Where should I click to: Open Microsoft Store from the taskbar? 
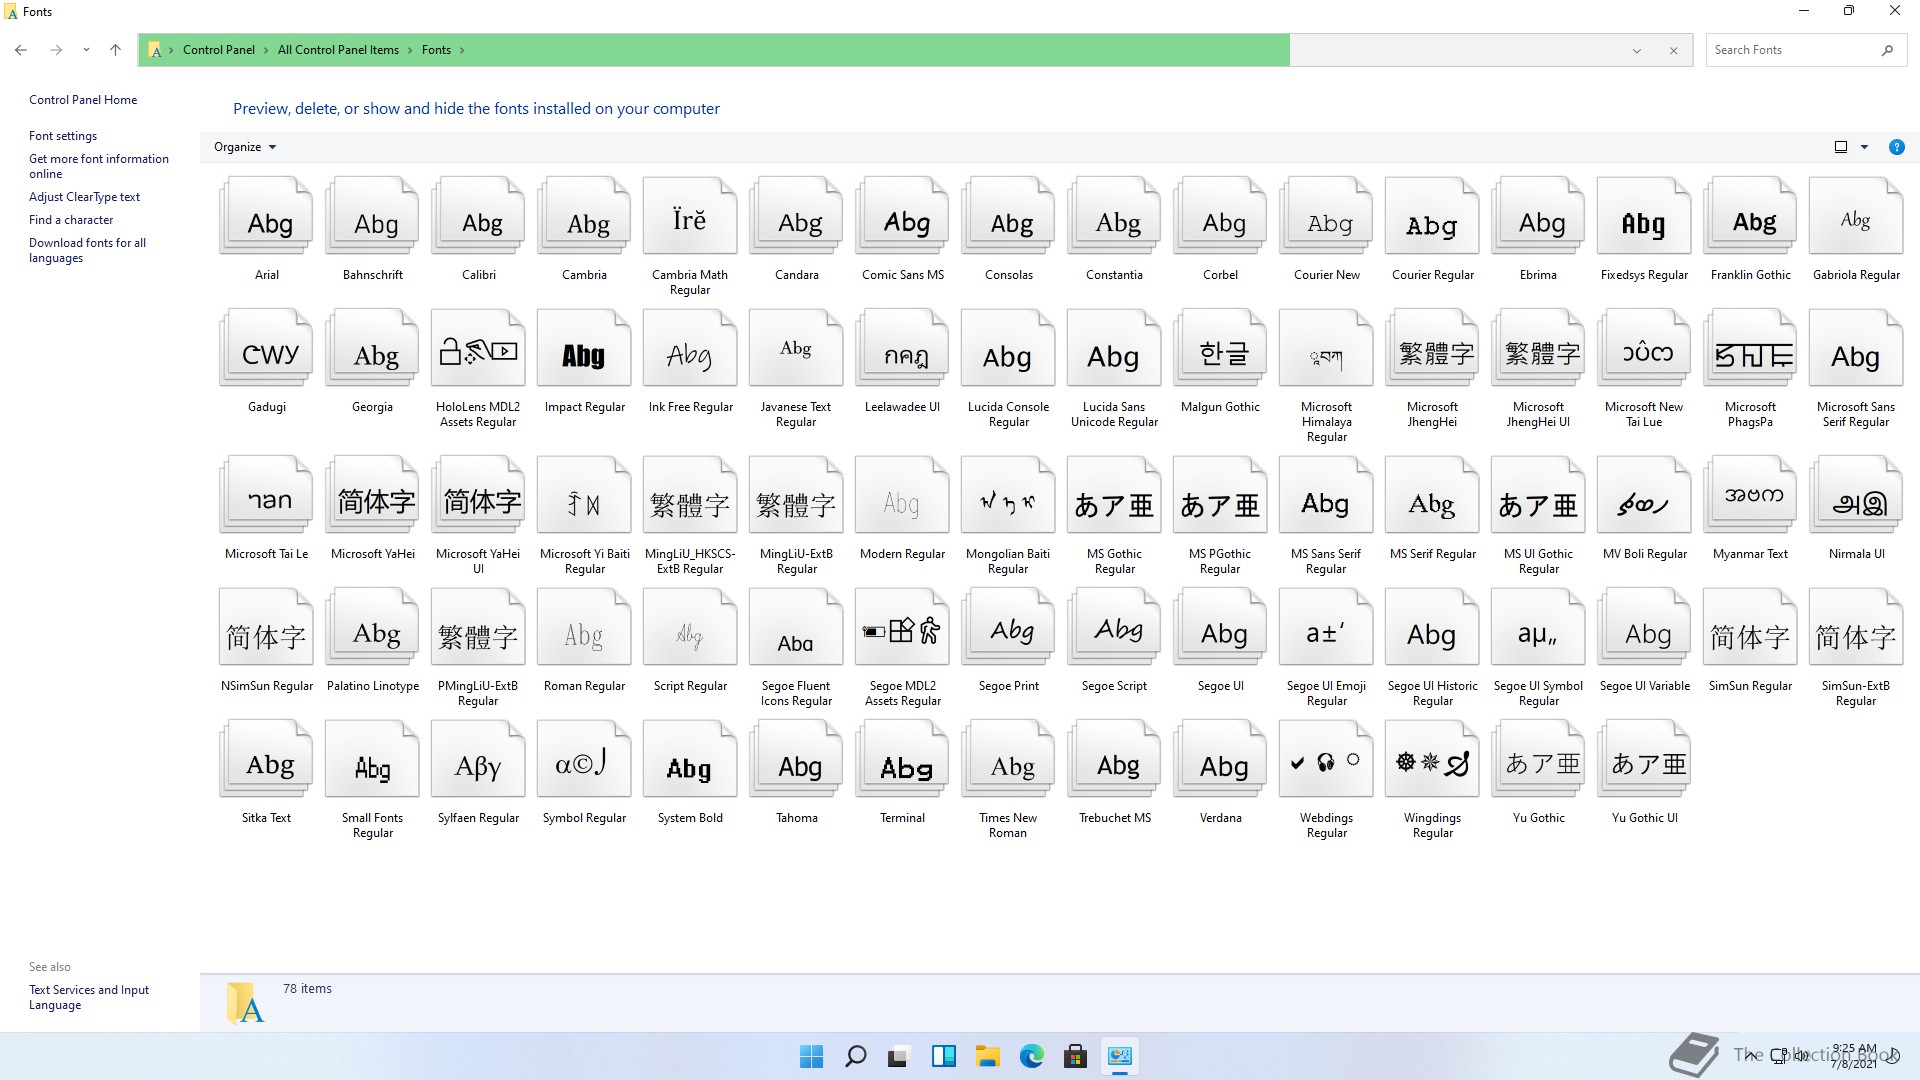[1075, 1056]
